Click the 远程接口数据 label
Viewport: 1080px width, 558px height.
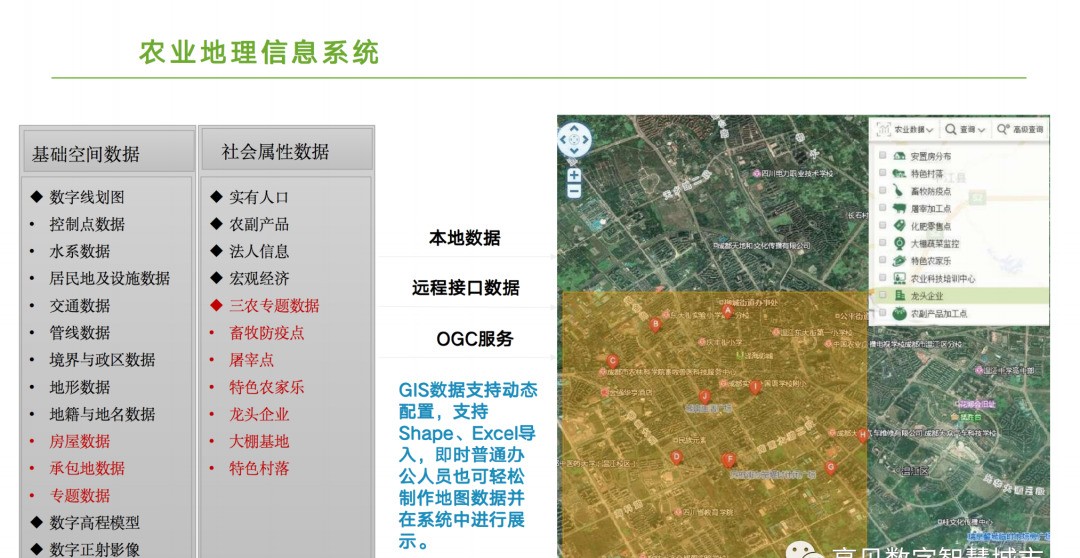[465, 288]
